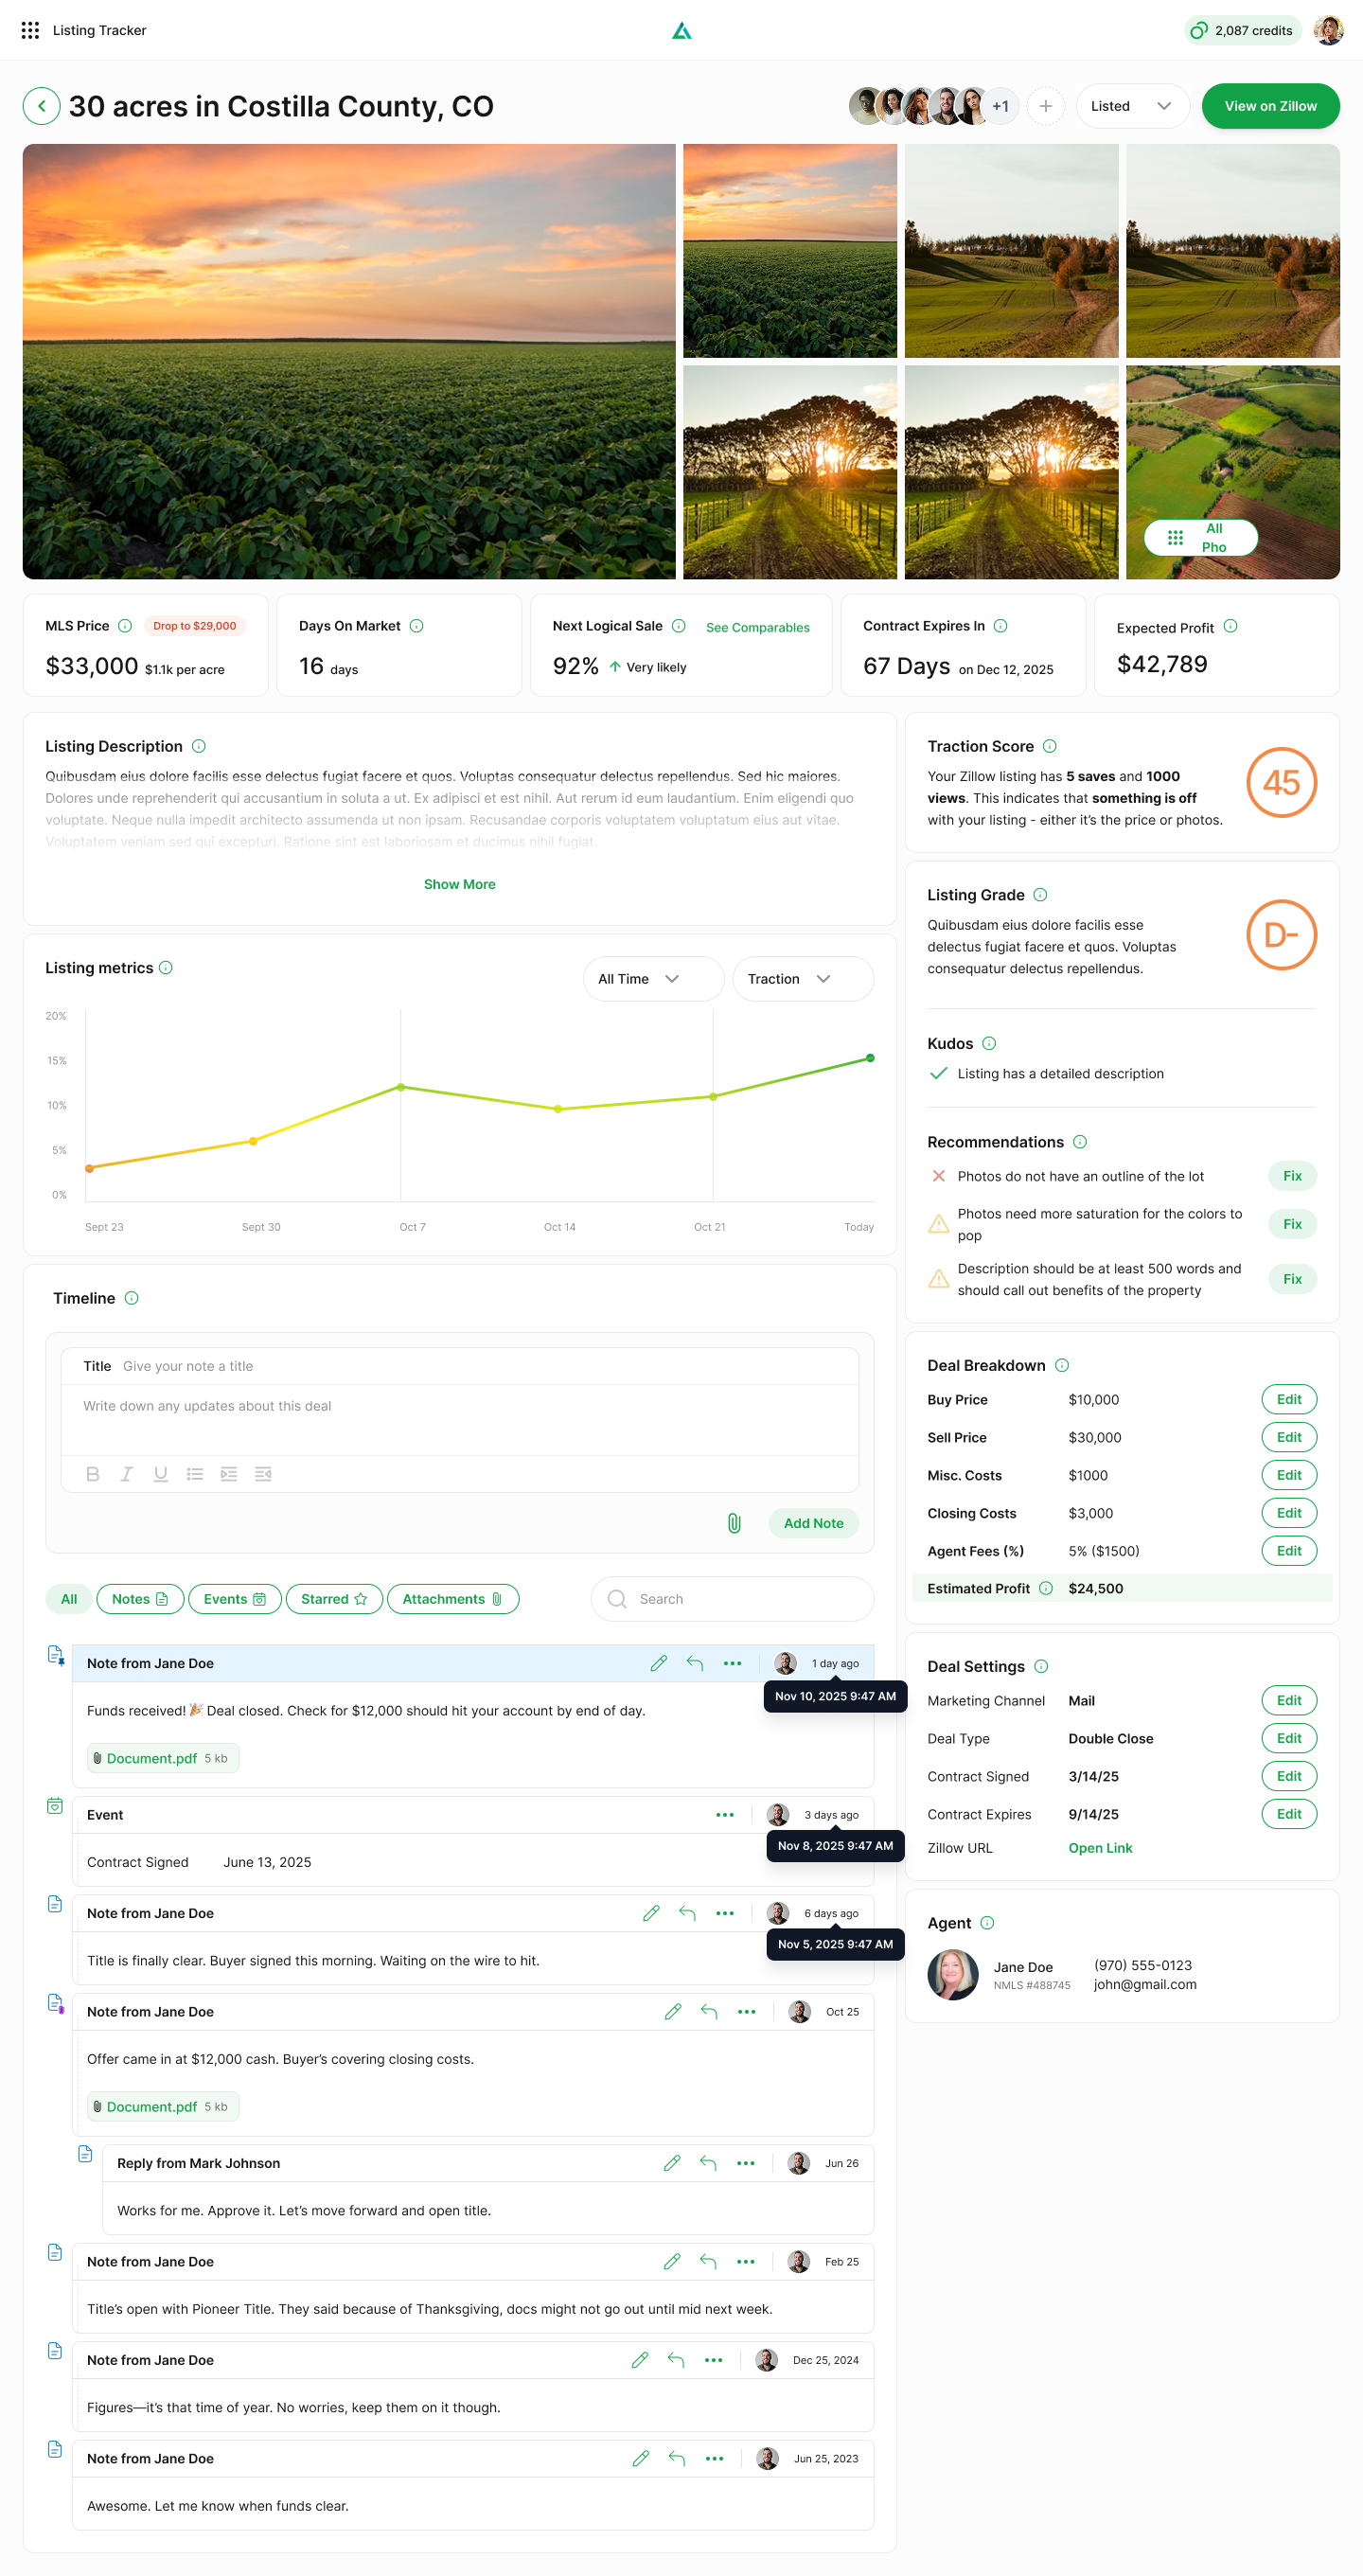
Task: Apply bold formatting in note editor
Action: 93,1474
